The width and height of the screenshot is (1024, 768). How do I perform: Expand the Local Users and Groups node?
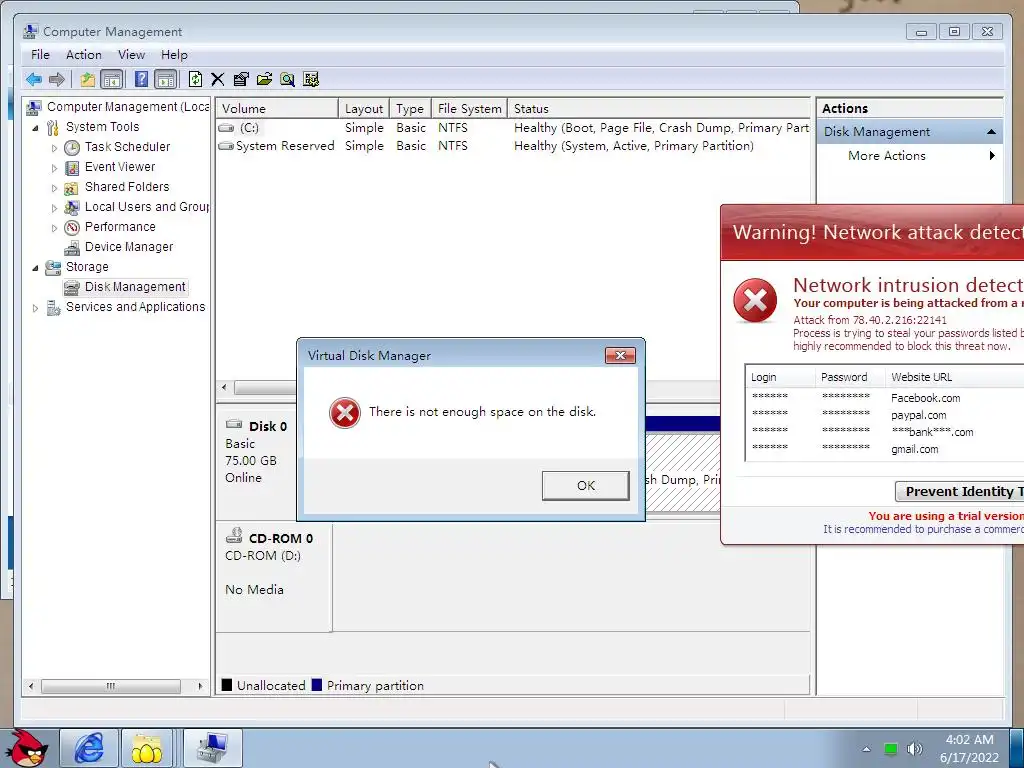pos(54,208)
